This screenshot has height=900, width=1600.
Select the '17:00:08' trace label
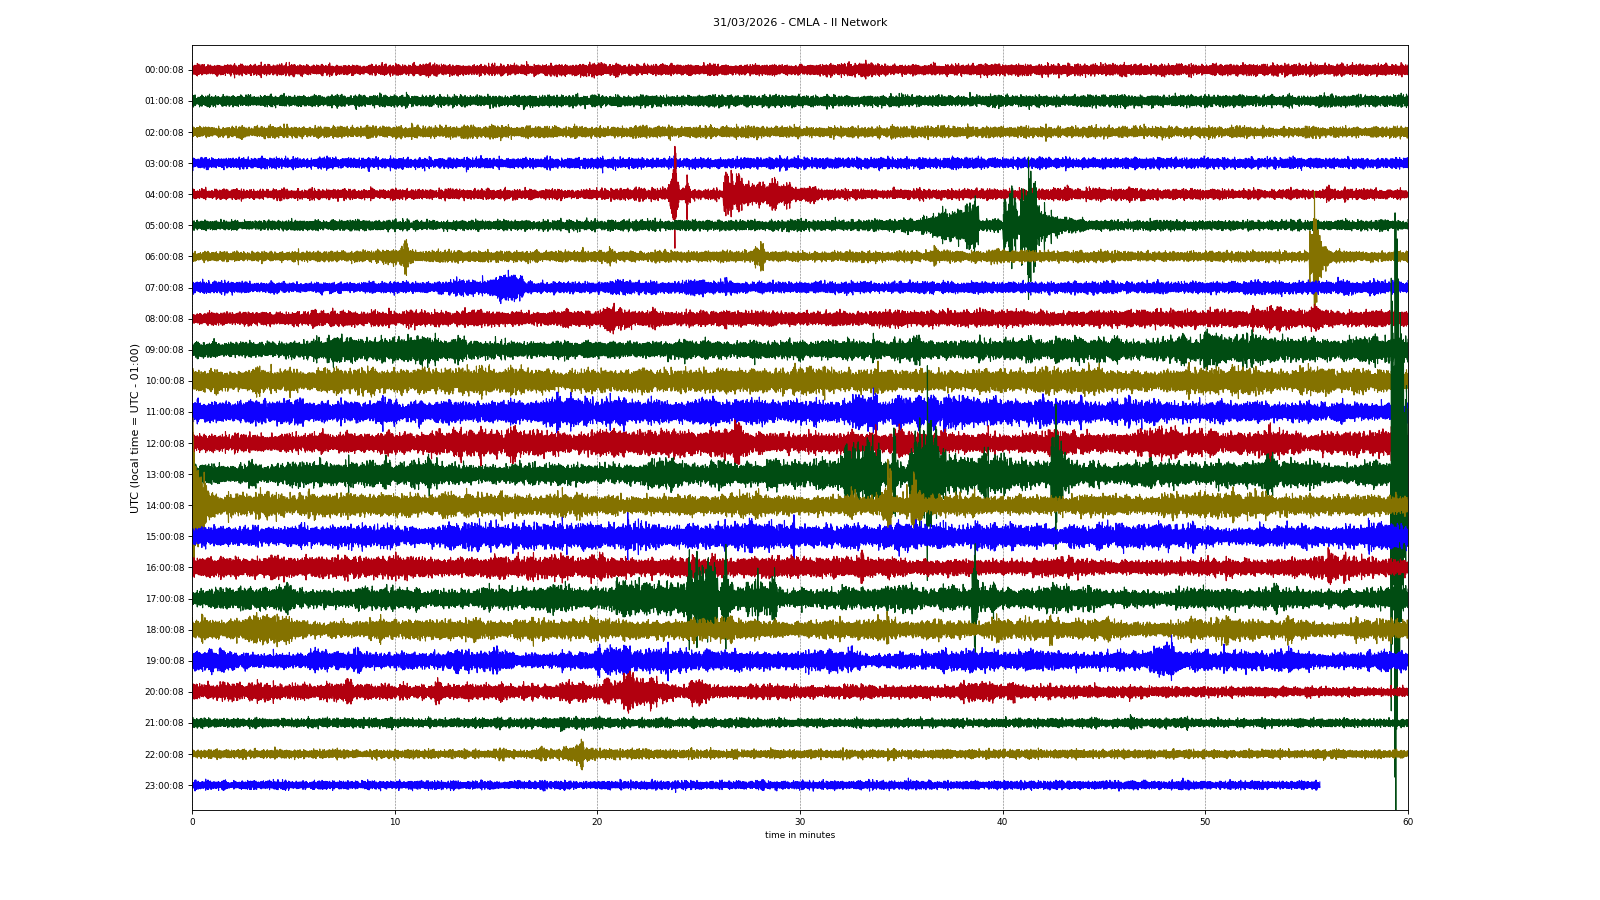[x=164, y=599]
